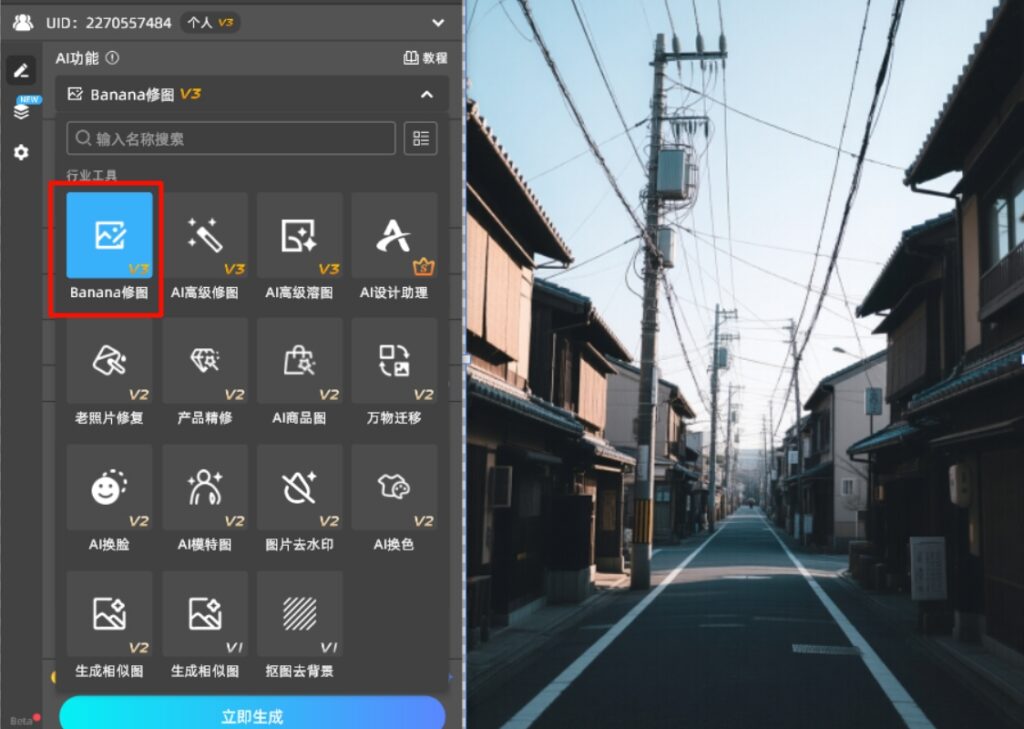The image size is (1024, 729).
Task: Toggle the list view beside the search box
Action: 420,138
